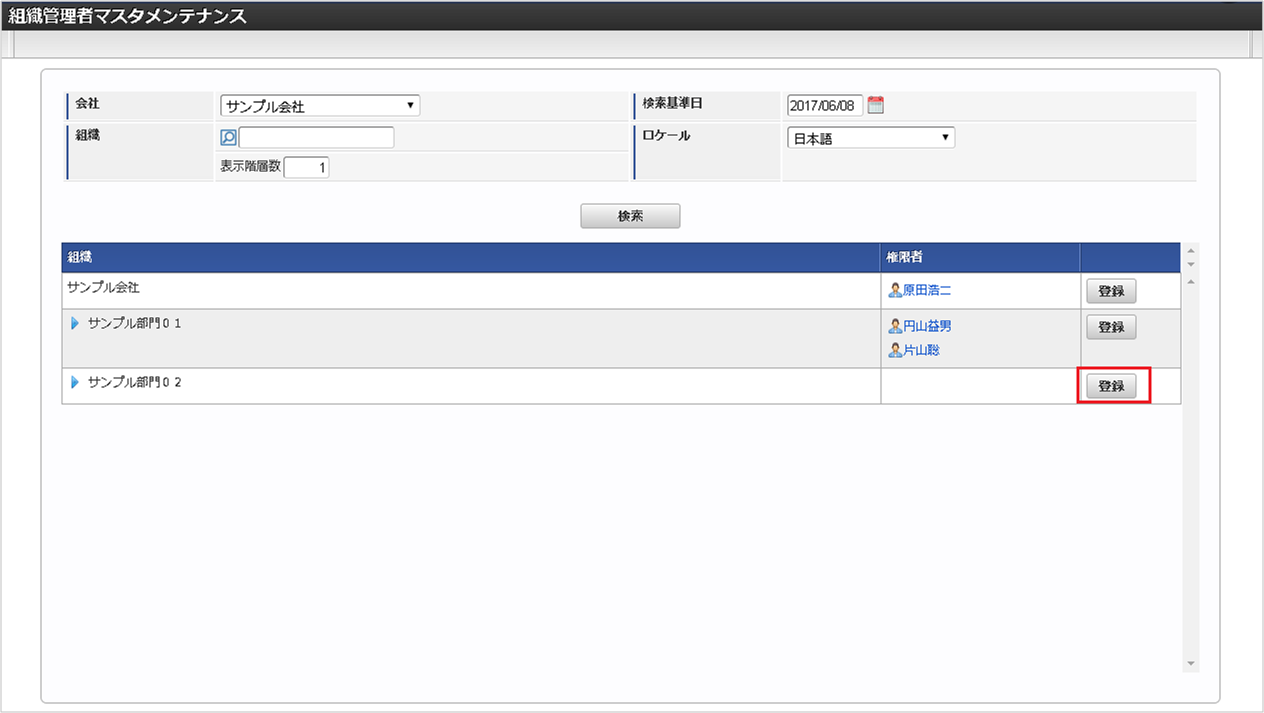Click the user icon beside 円山益男
The image size is (1264, 713).
(x=895, y=327)
